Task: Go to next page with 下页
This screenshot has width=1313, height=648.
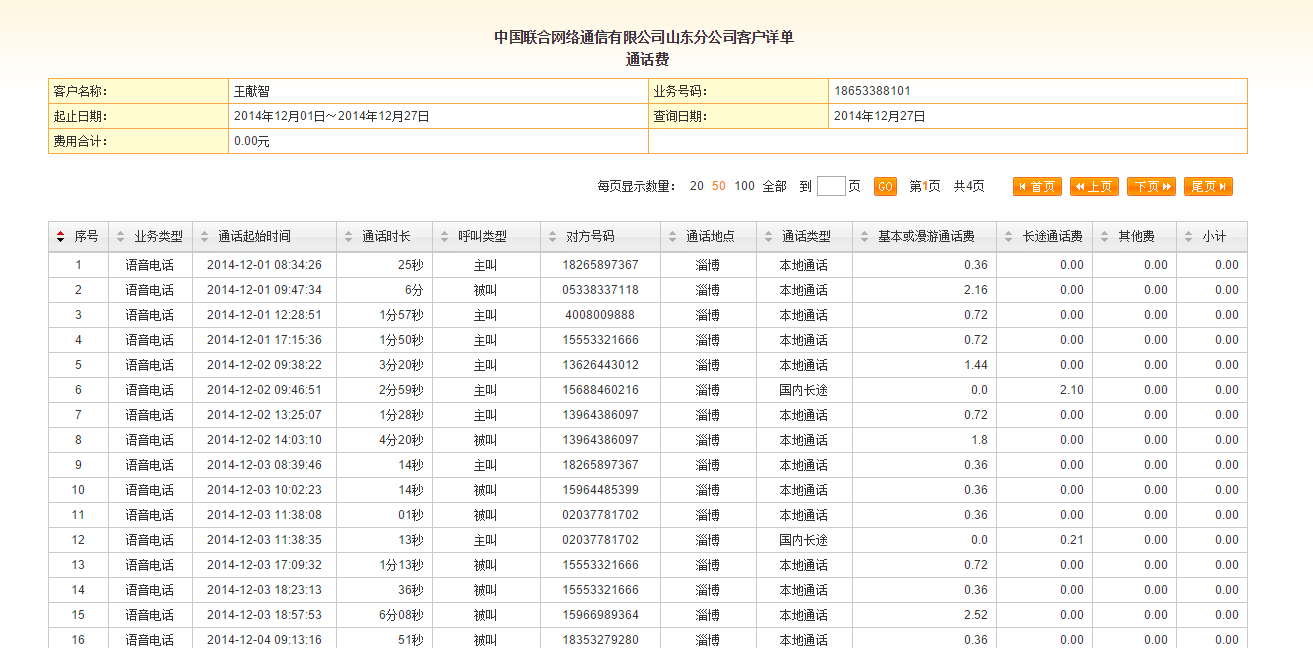Action: coord(1151,187)
